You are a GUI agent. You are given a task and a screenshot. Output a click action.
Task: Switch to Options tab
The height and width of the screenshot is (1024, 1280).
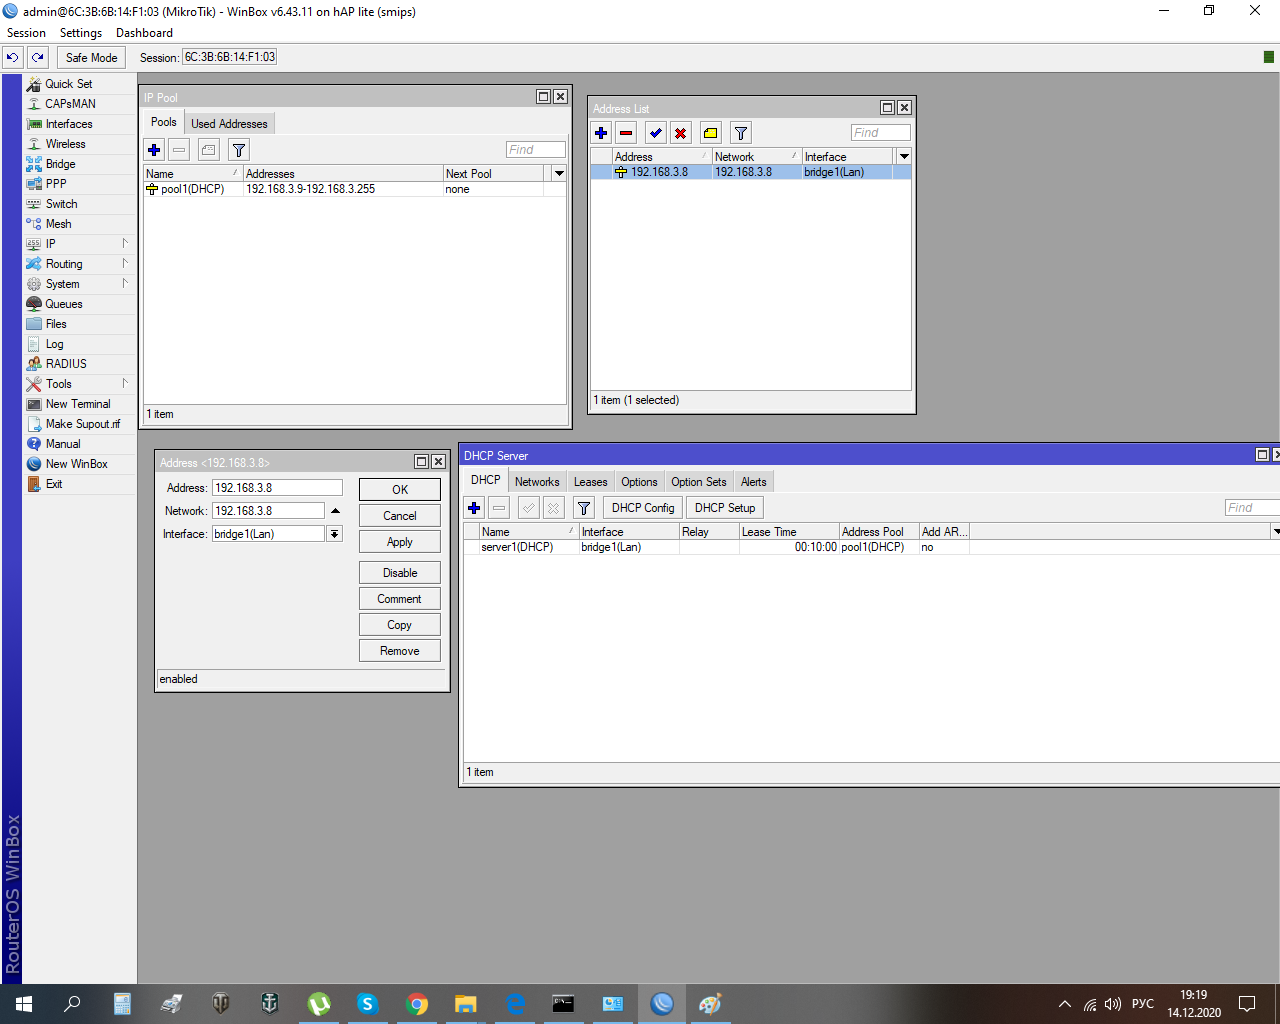click(639, 482)
